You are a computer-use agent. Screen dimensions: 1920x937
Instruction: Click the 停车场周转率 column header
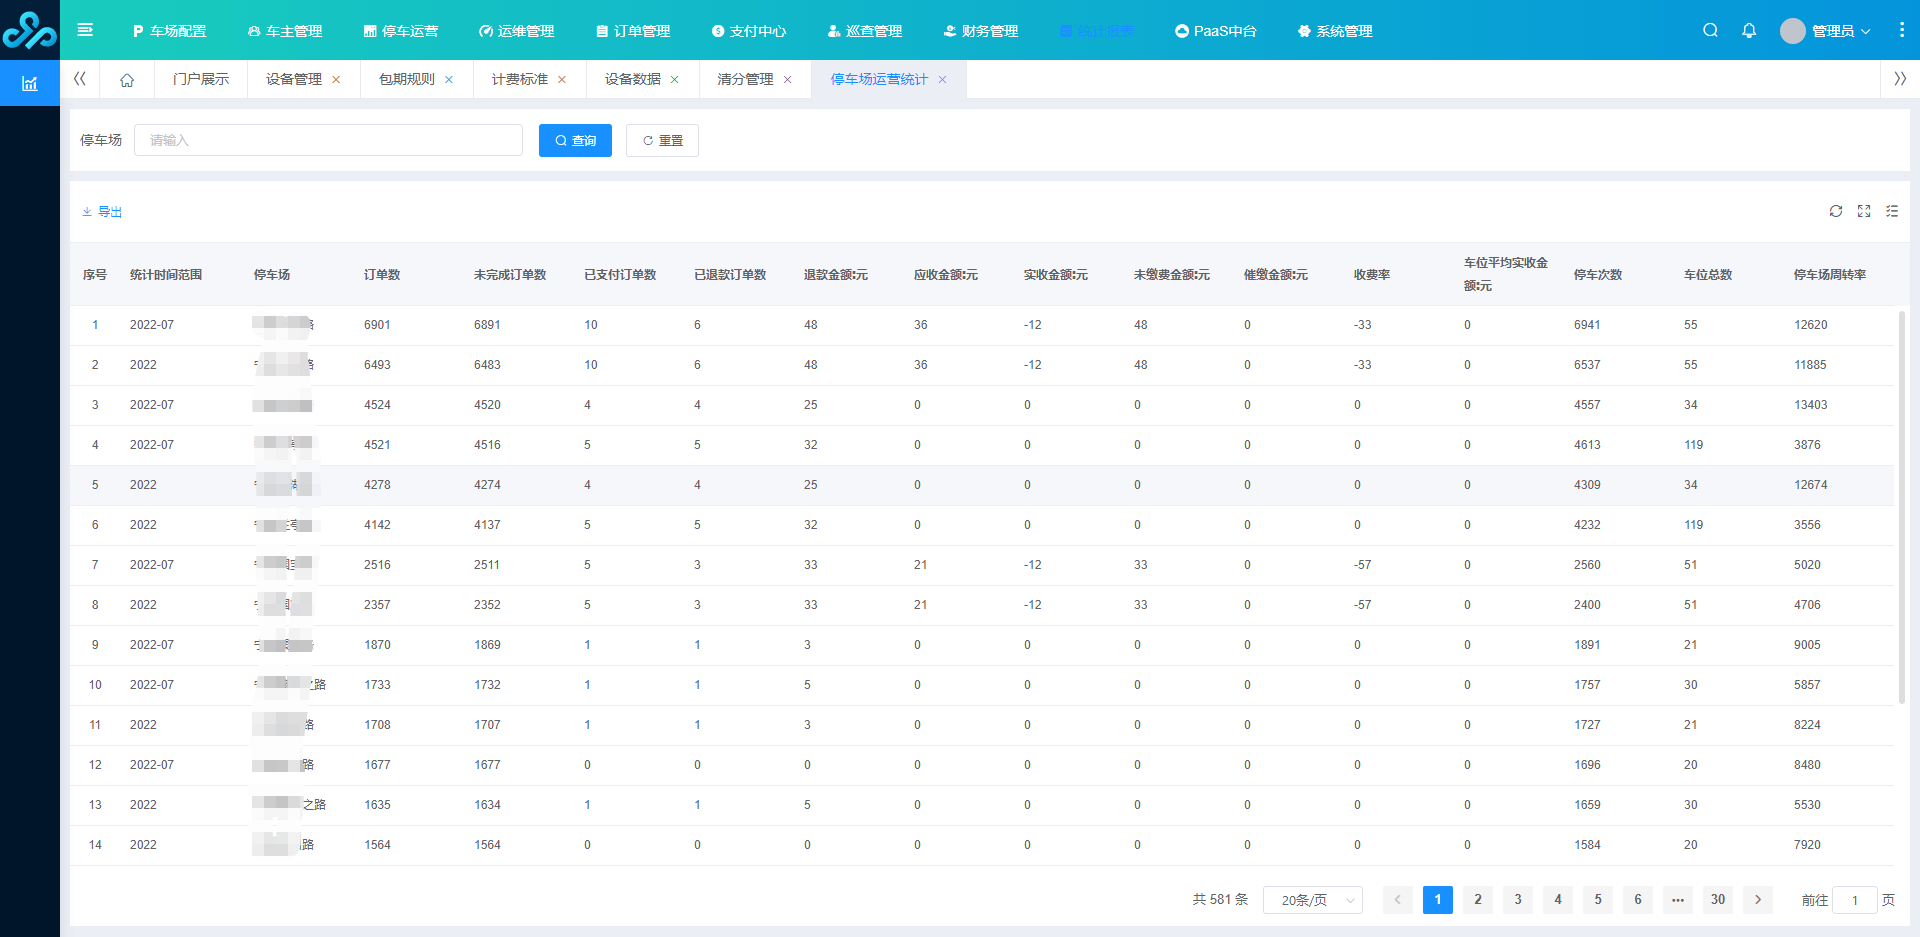pos(1830,275)
